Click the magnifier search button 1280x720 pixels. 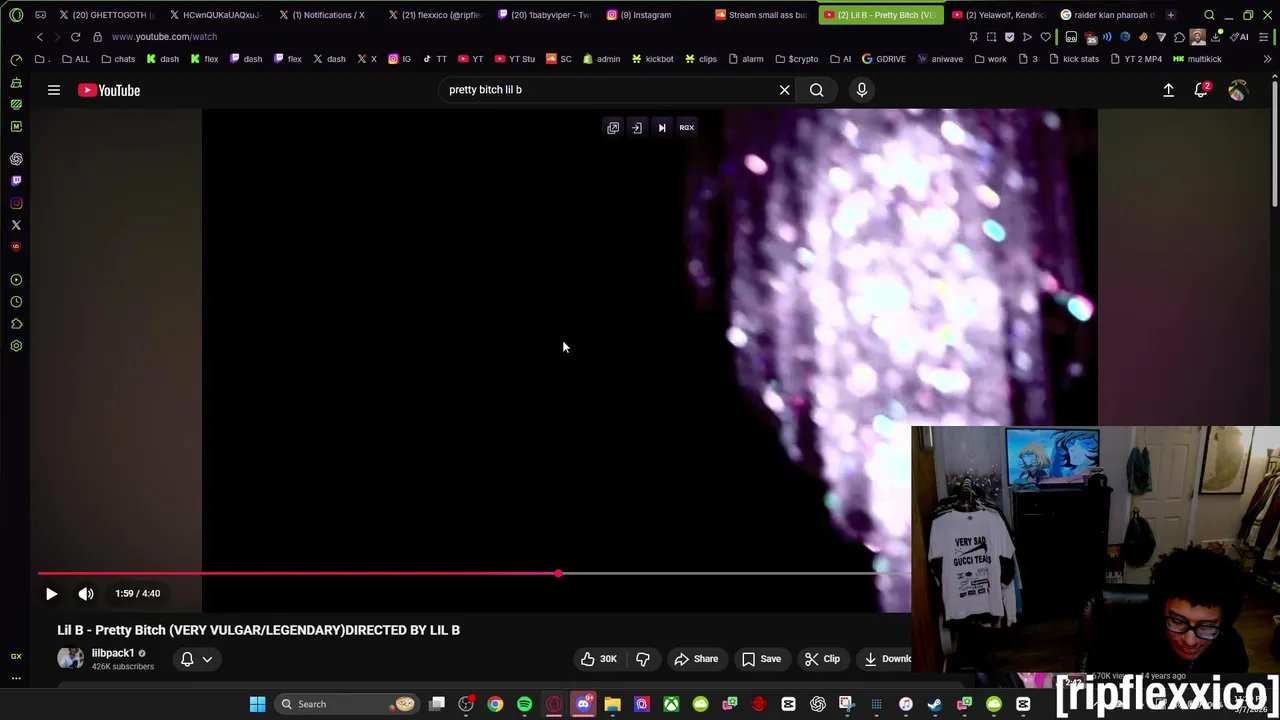tap(816, 90)
